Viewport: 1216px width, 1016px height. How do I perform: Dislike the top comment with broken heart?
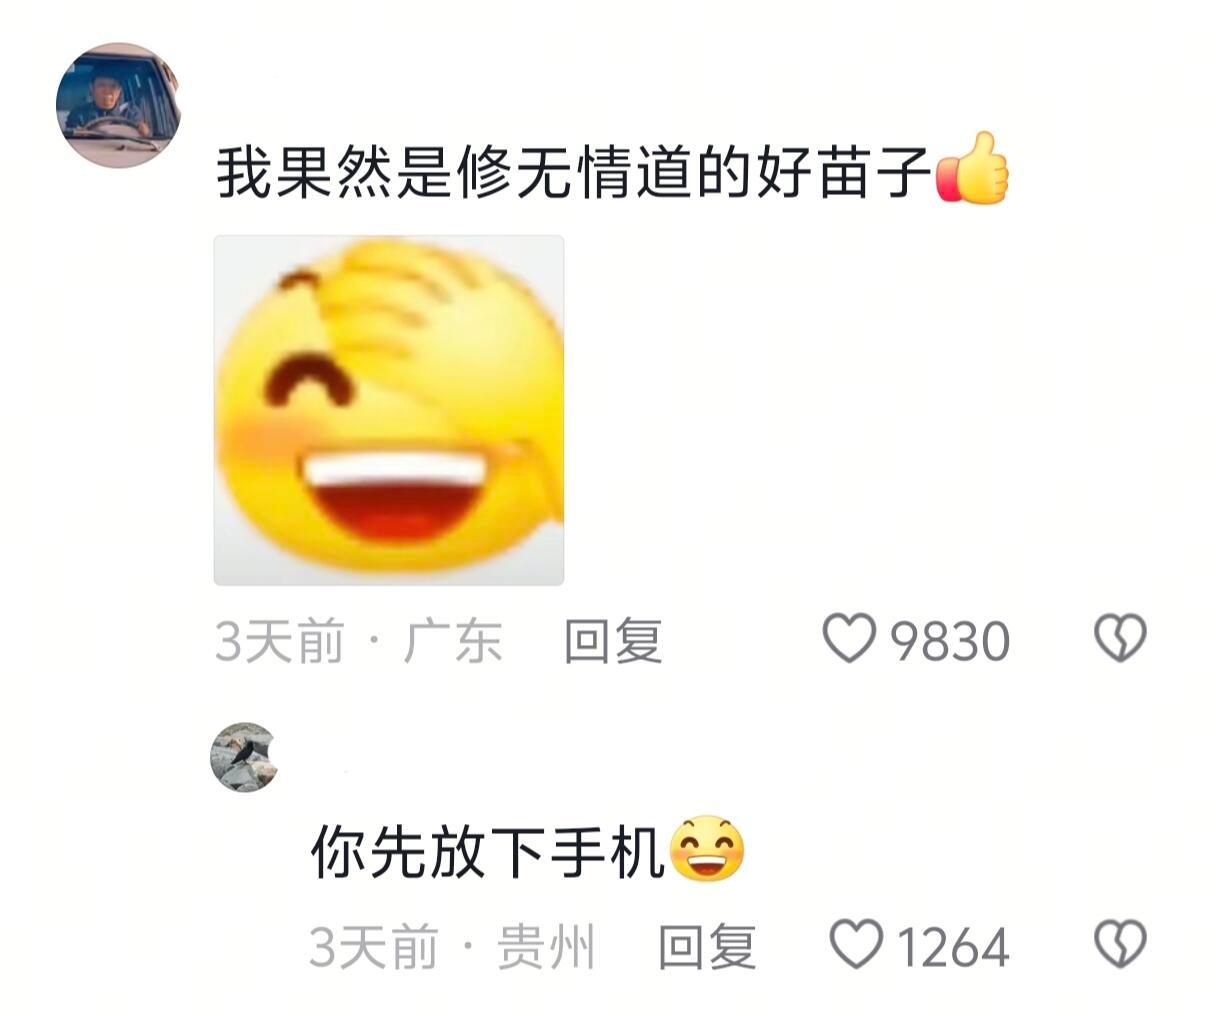click(x=1120, y=639)
